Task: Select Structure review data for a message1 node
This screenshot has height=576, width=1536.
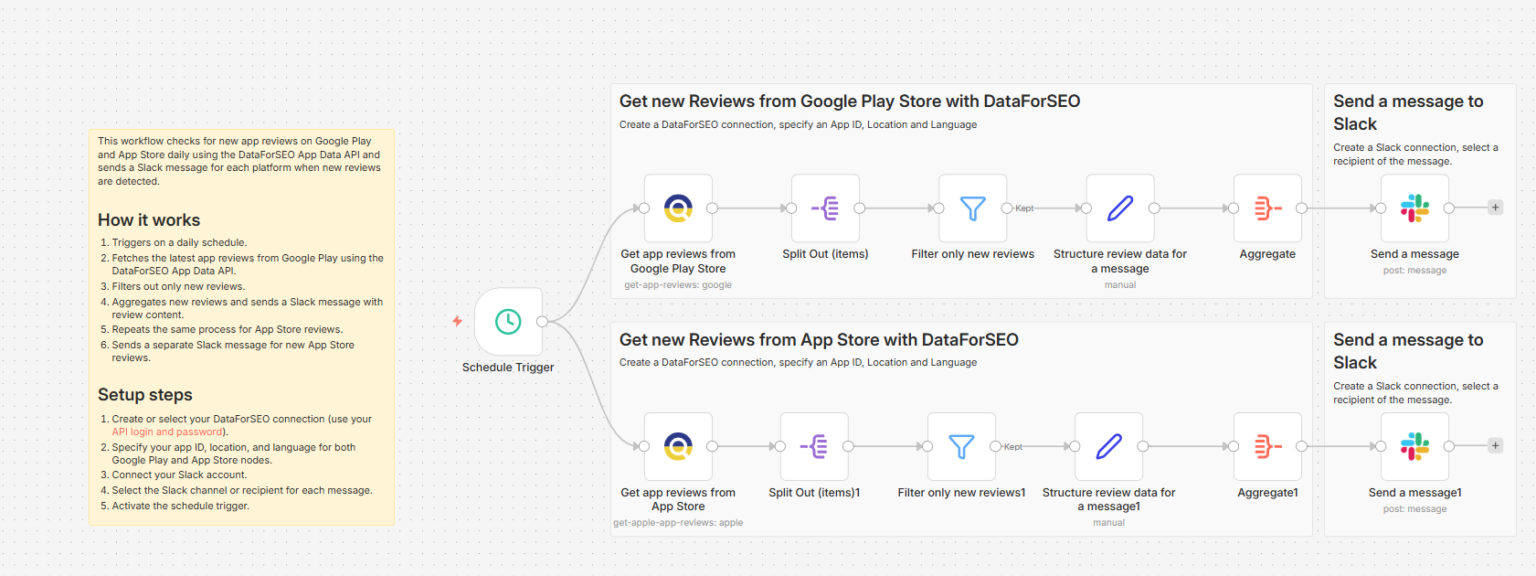Action: pyautogui.click(x=1109, y=446)
